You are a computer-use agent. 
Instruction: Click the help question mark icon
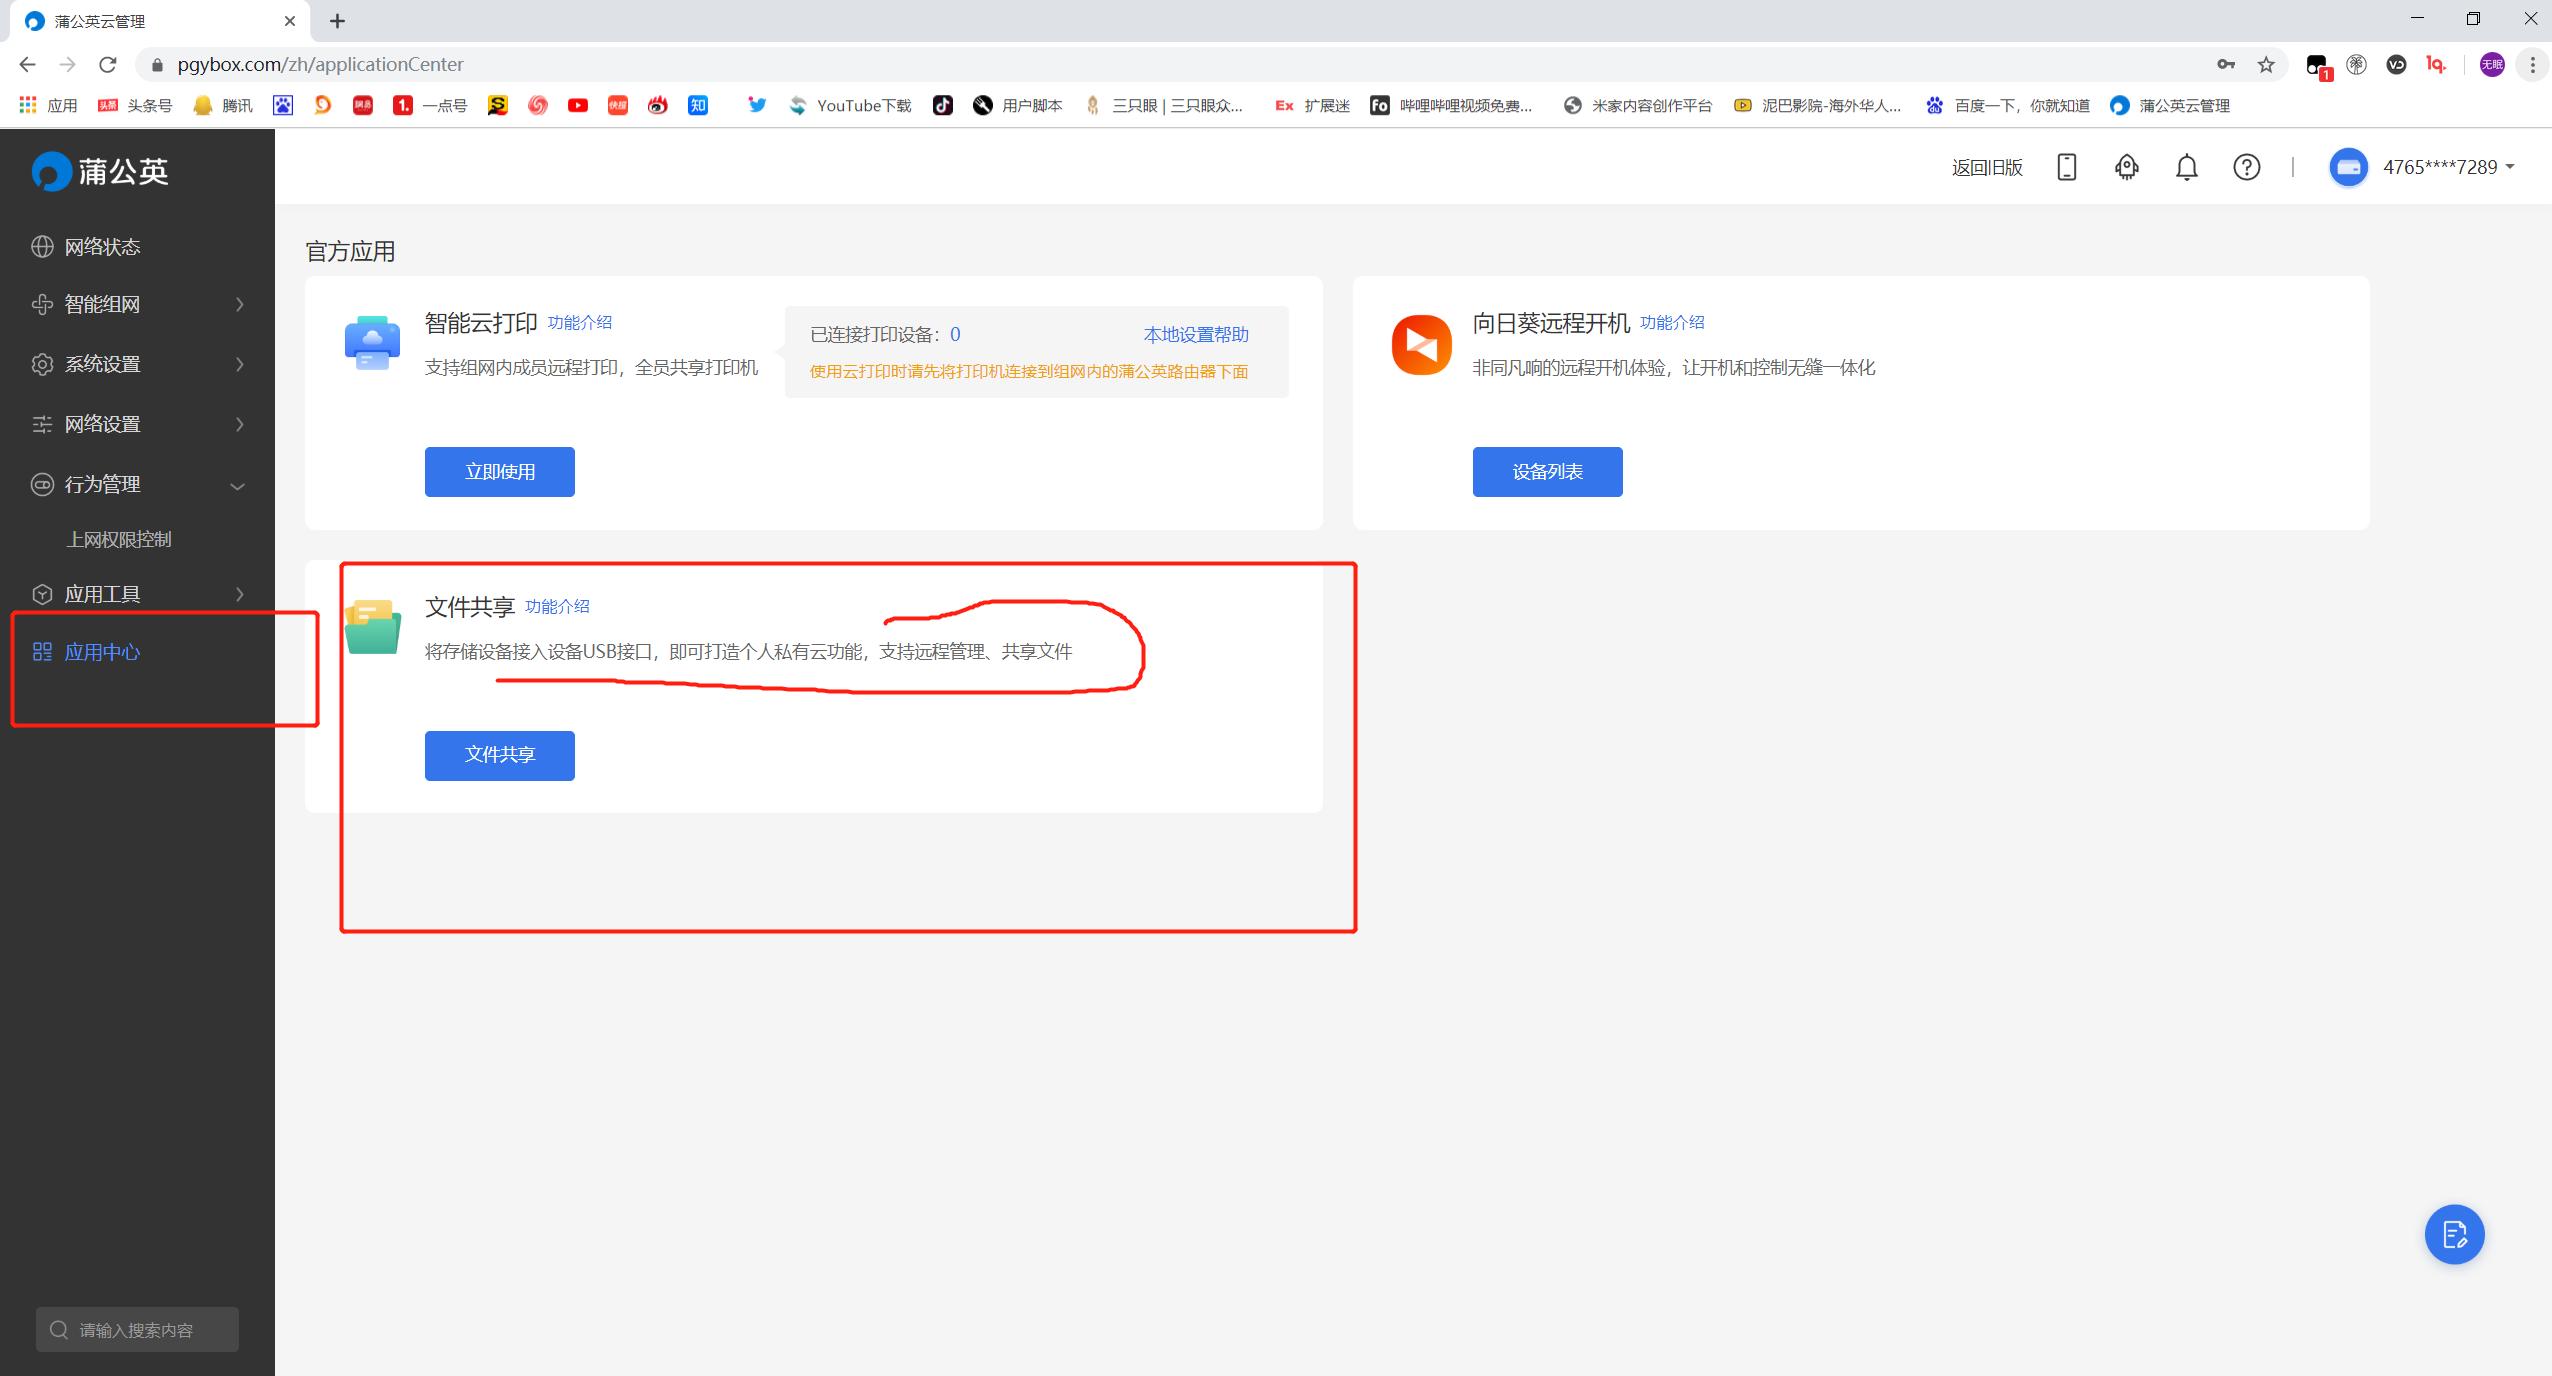(2246, 167)
